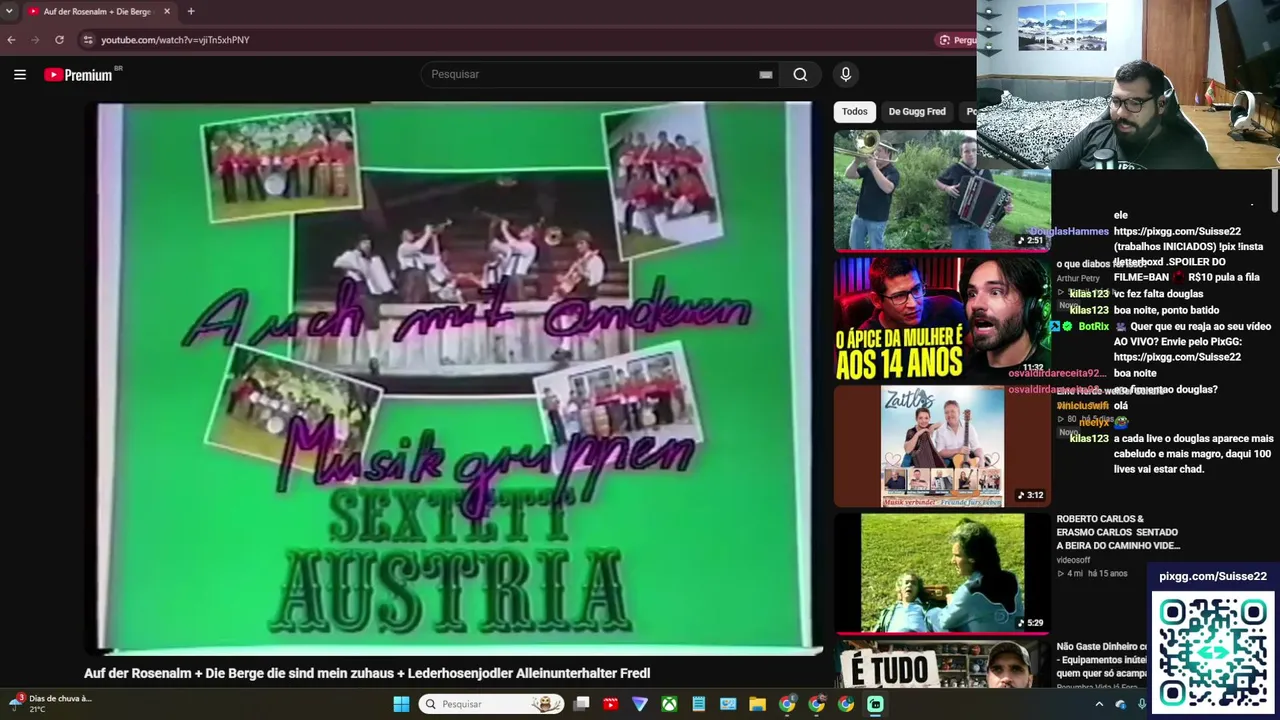
Task: Switch to the Auf der Rosenalm tab
Action: pyautogui.click(x=97, y=11)
